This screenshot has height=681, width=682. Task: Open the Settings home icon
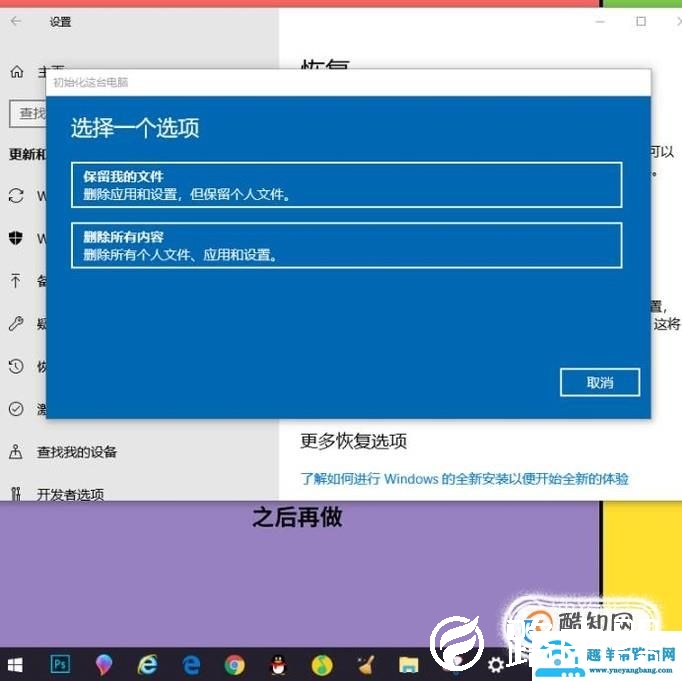tap(17, 72)
